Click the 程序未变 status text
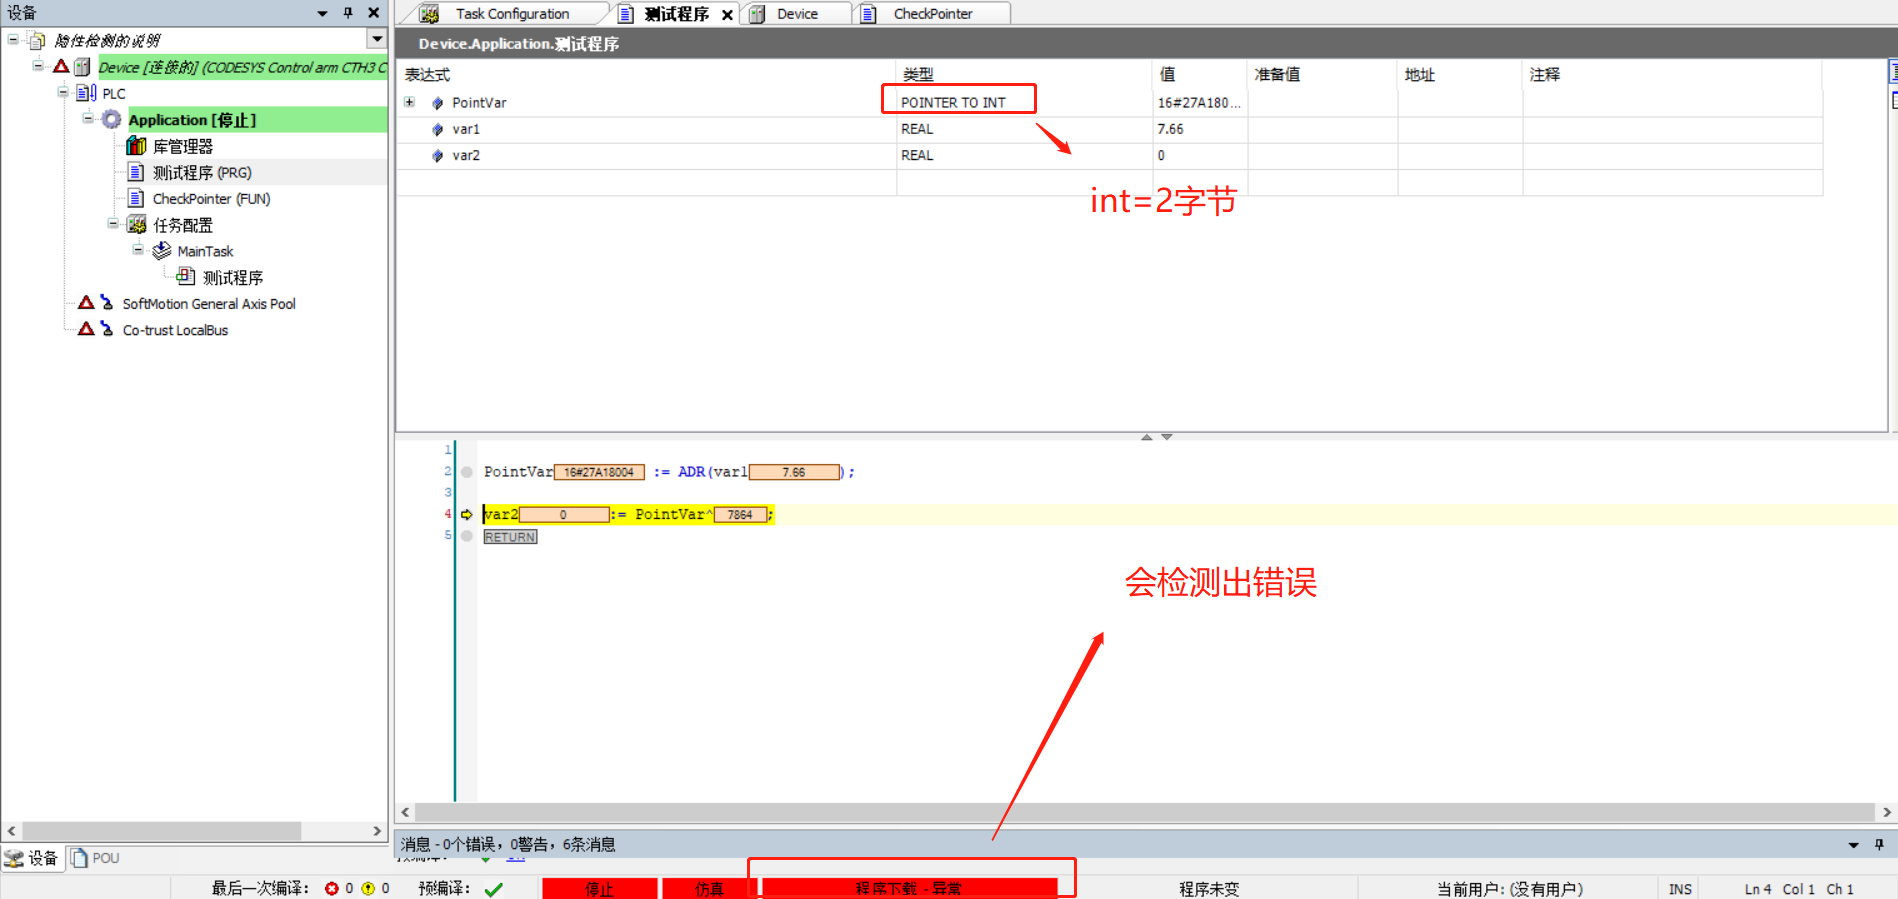 coord(1208,888)
